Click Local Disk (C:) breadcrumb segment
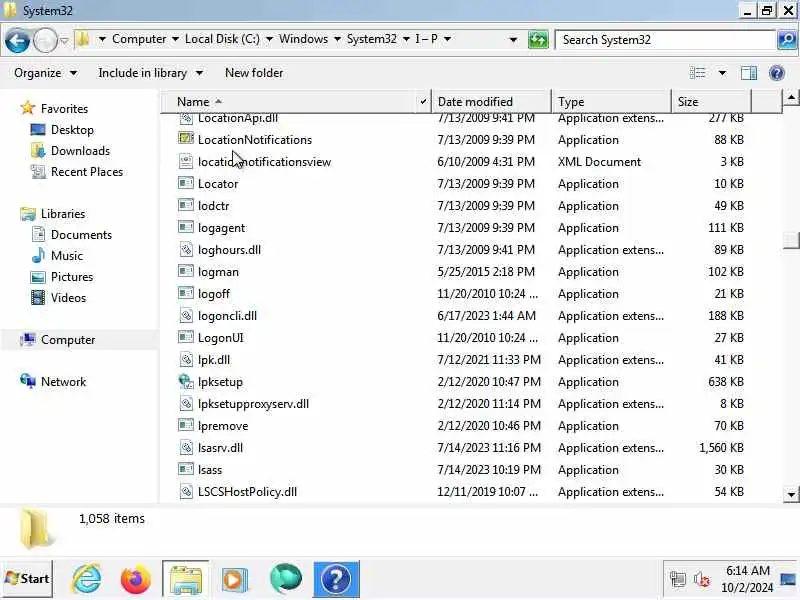The image size is (800, 600). [222, 39]
